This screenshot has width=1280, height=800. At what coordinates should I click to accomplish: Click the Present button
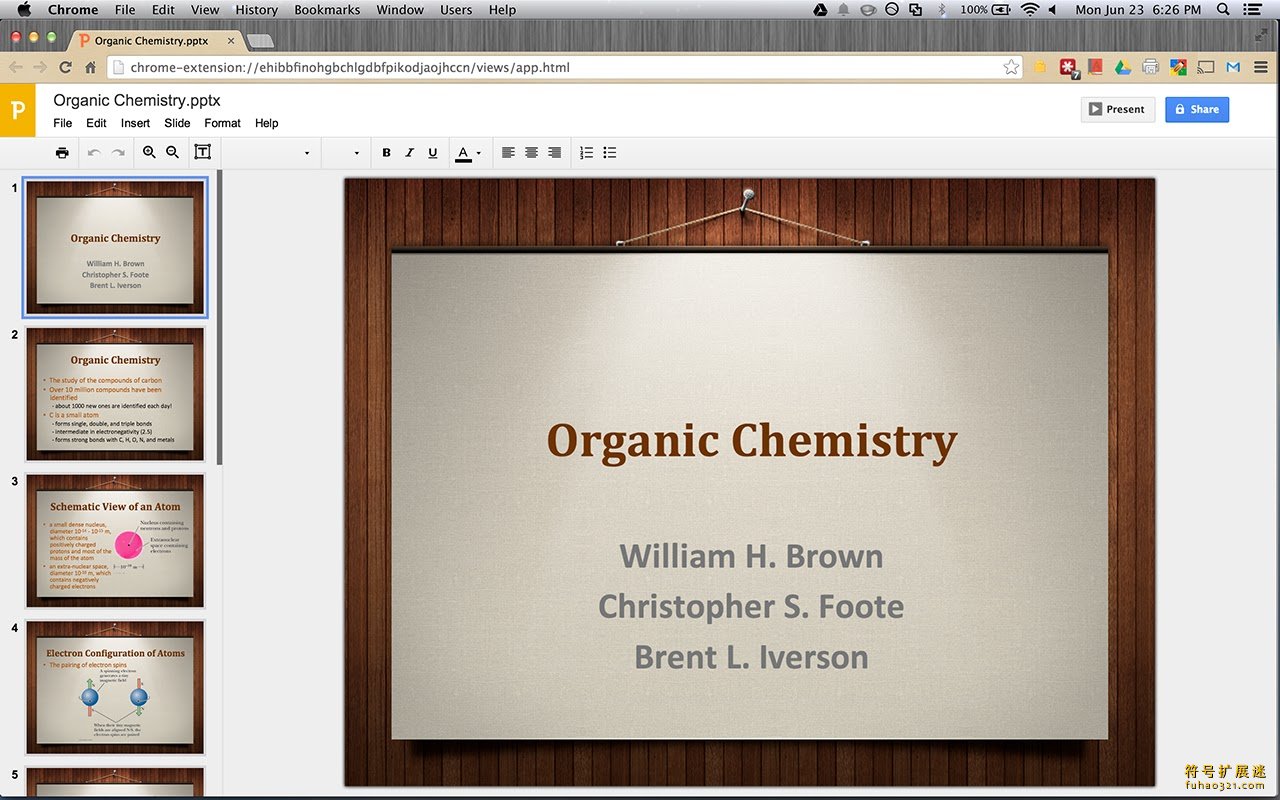pyautogui.click(x=1118, y=109)
